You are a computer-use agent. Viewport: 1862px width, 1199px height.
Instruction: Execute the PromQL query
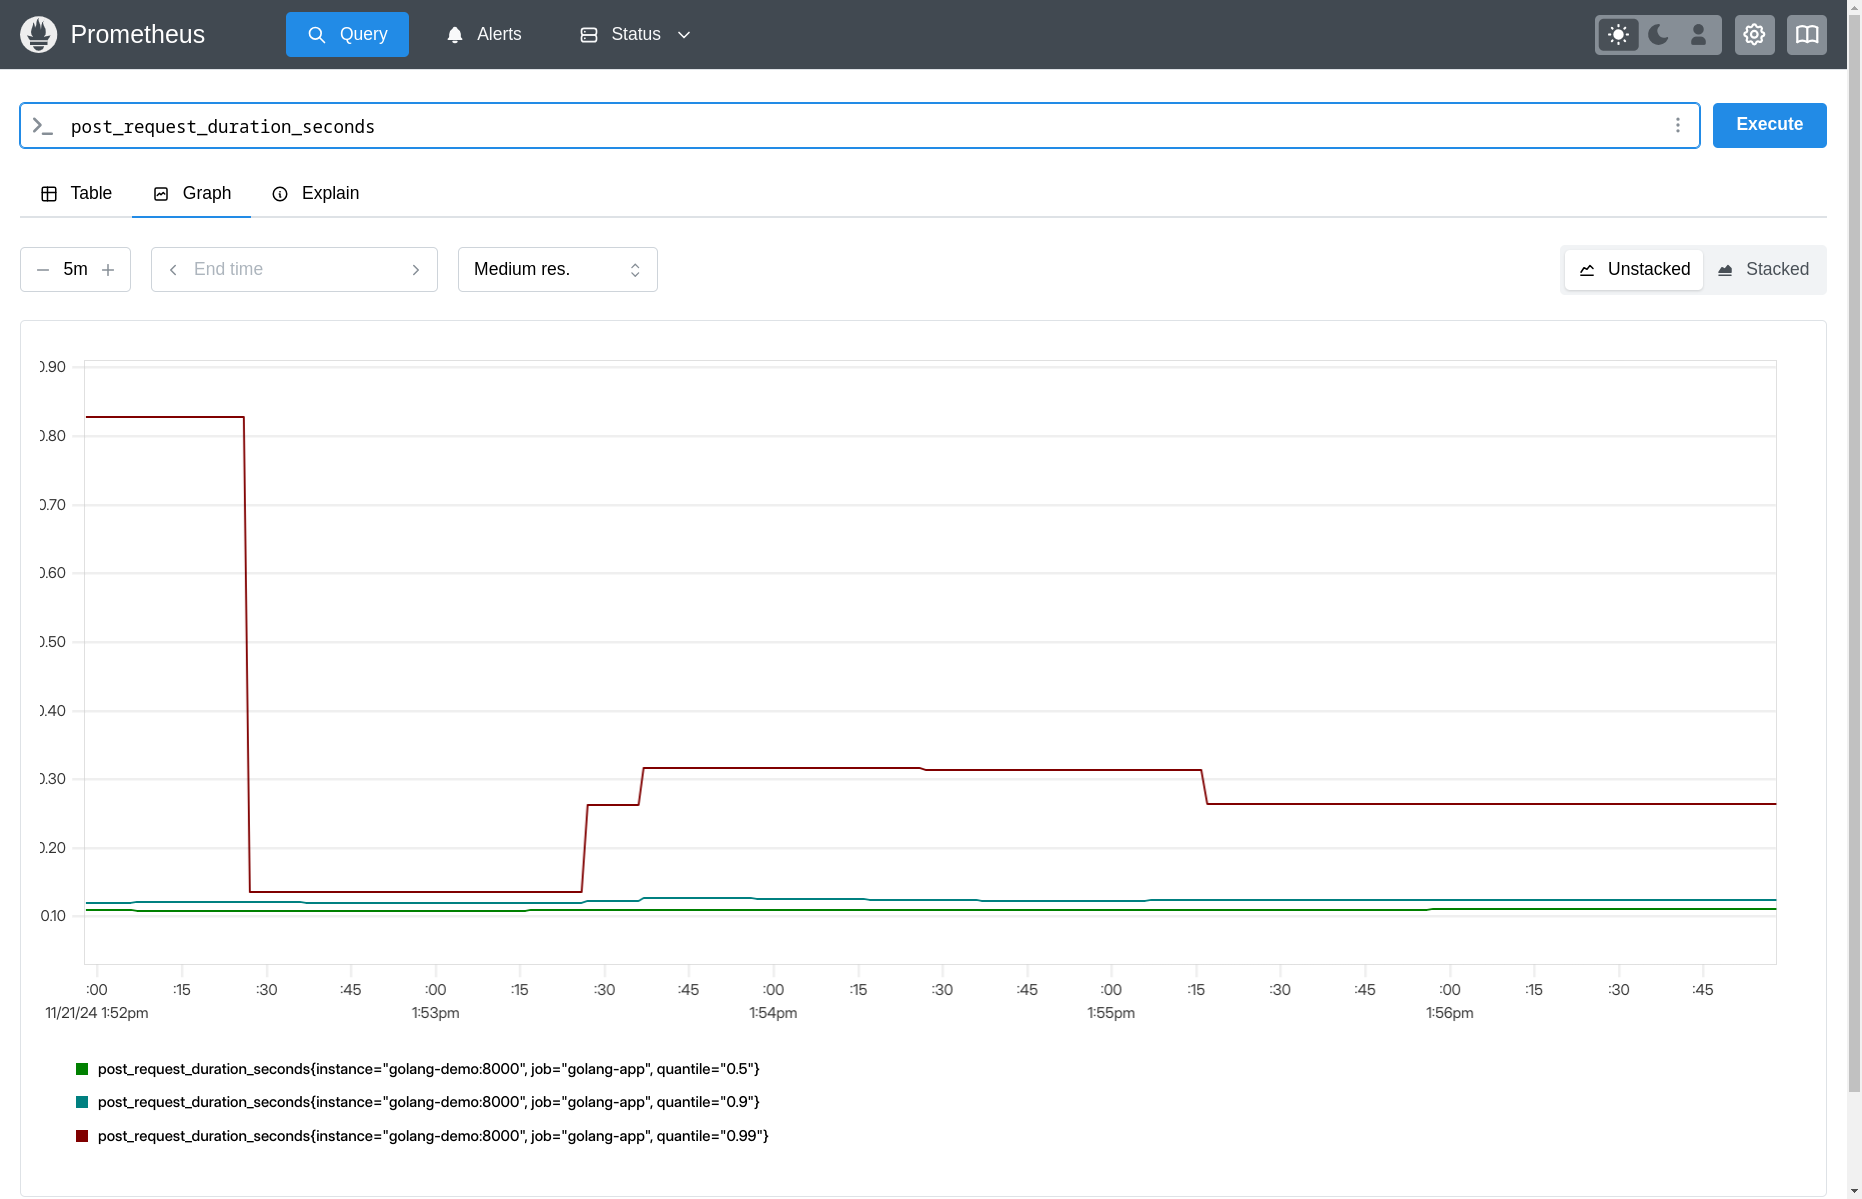pos(1769,125)
